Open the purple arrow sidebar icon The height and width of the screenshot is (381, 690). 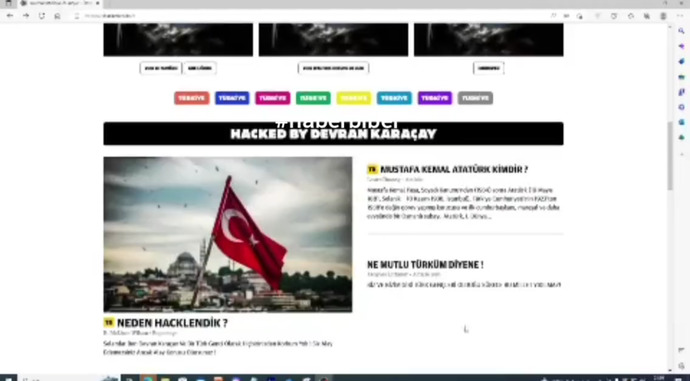(x=682, y=46)
